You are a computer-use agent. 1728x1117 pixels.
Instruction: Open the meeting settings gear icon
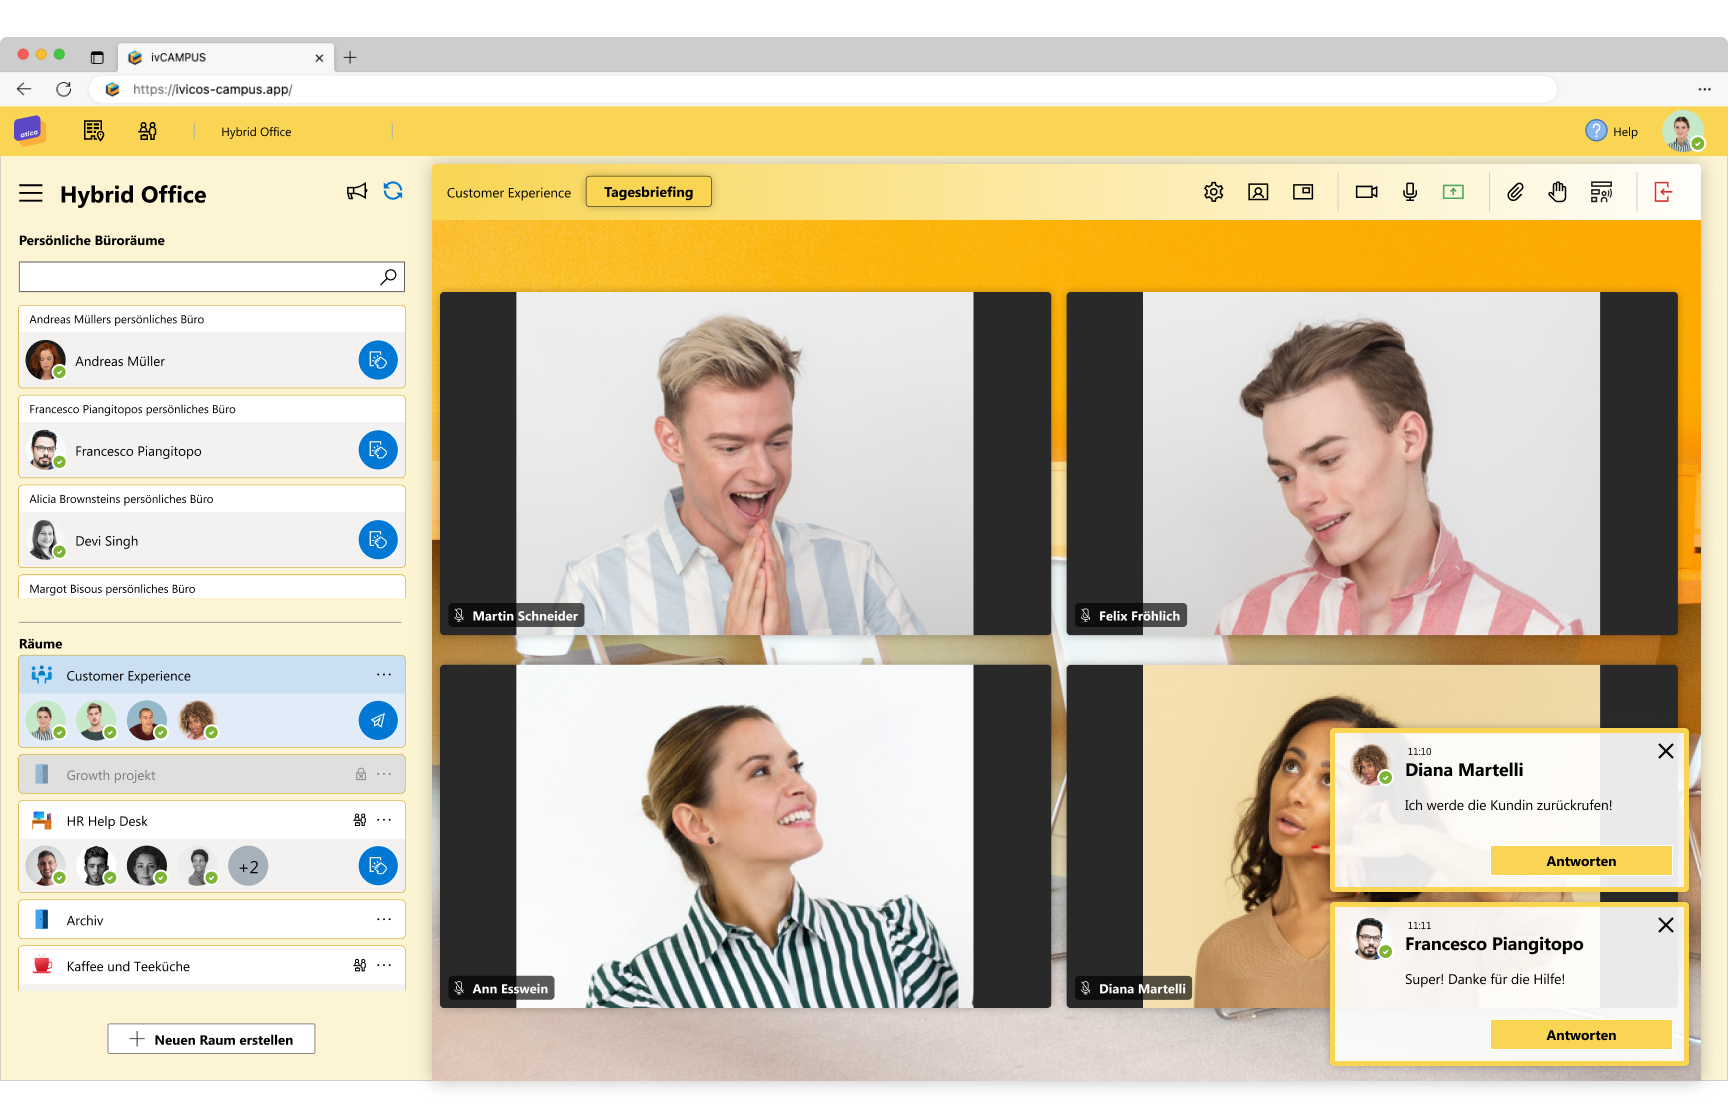coord(1213,191)
